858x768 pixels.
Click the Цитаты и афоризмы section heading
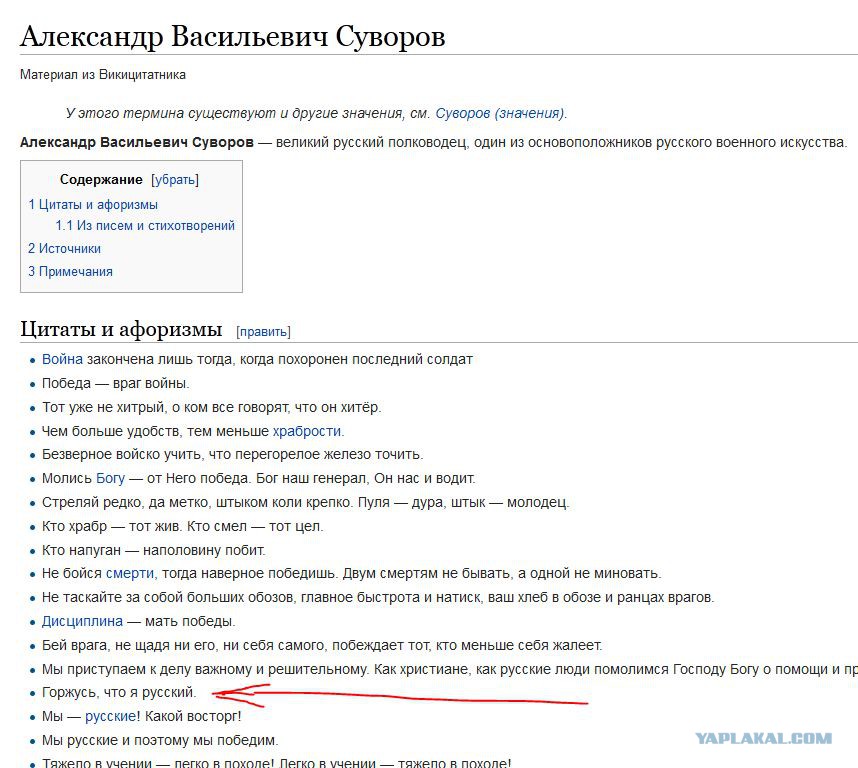pyautogui.click(x=121, y=329)
